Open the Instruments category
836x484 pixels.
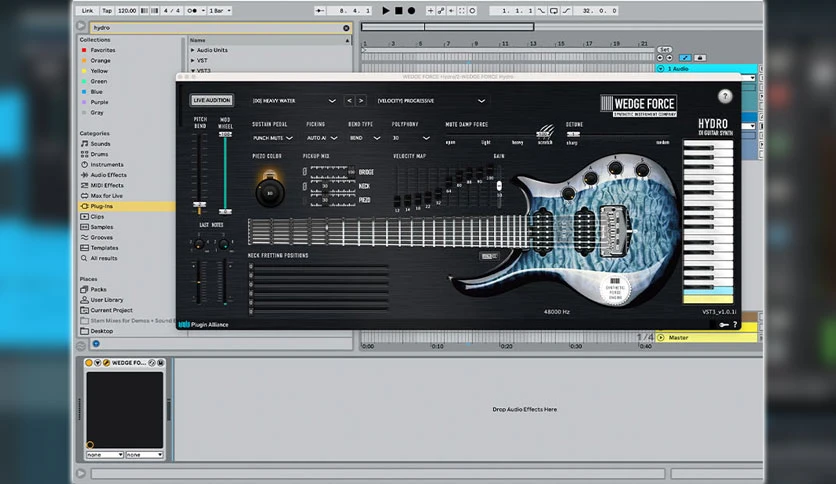[106, 165]
